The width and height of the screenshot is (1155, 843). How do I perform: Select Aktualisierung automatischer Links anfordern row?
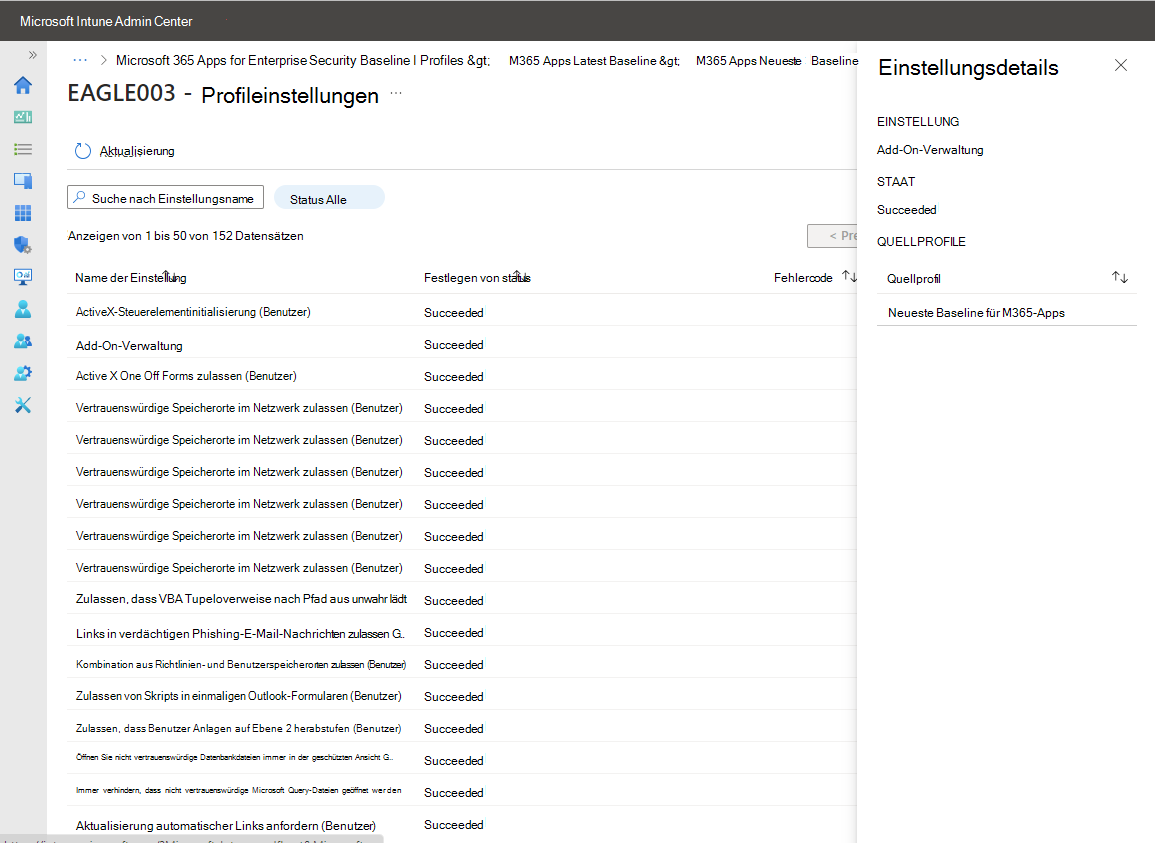(x=462, y=825)
